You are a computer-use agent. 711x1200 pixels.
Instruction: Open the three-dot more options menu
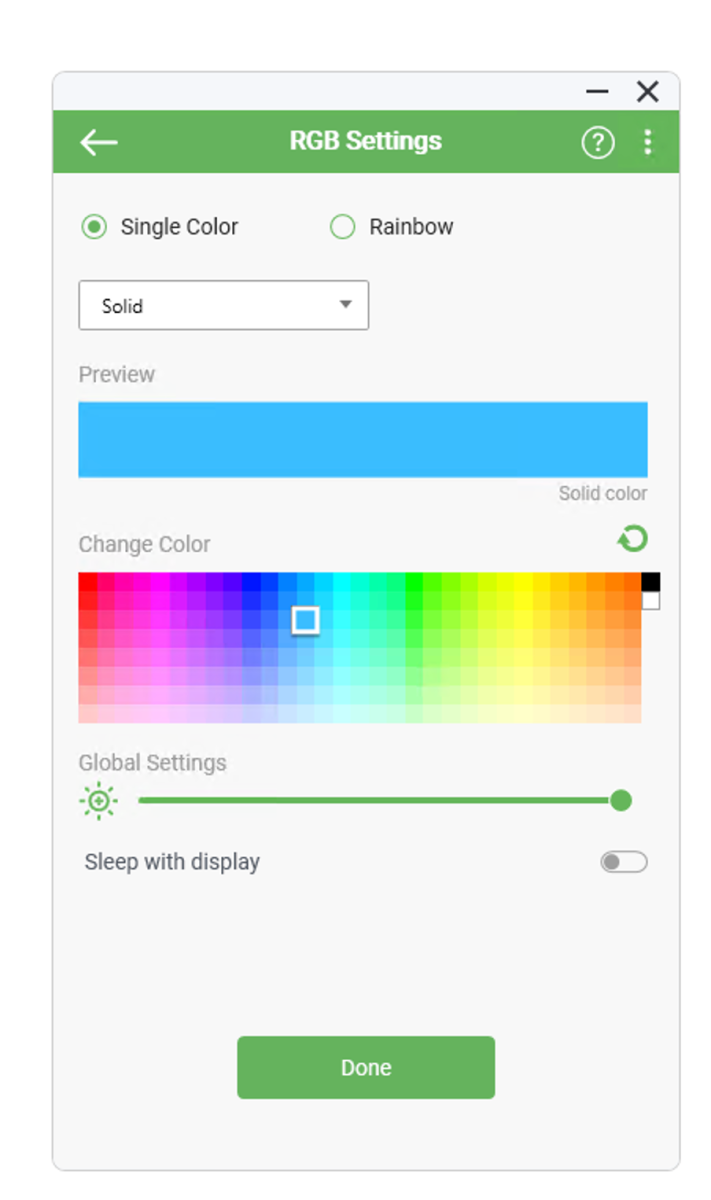pos(648,142)
